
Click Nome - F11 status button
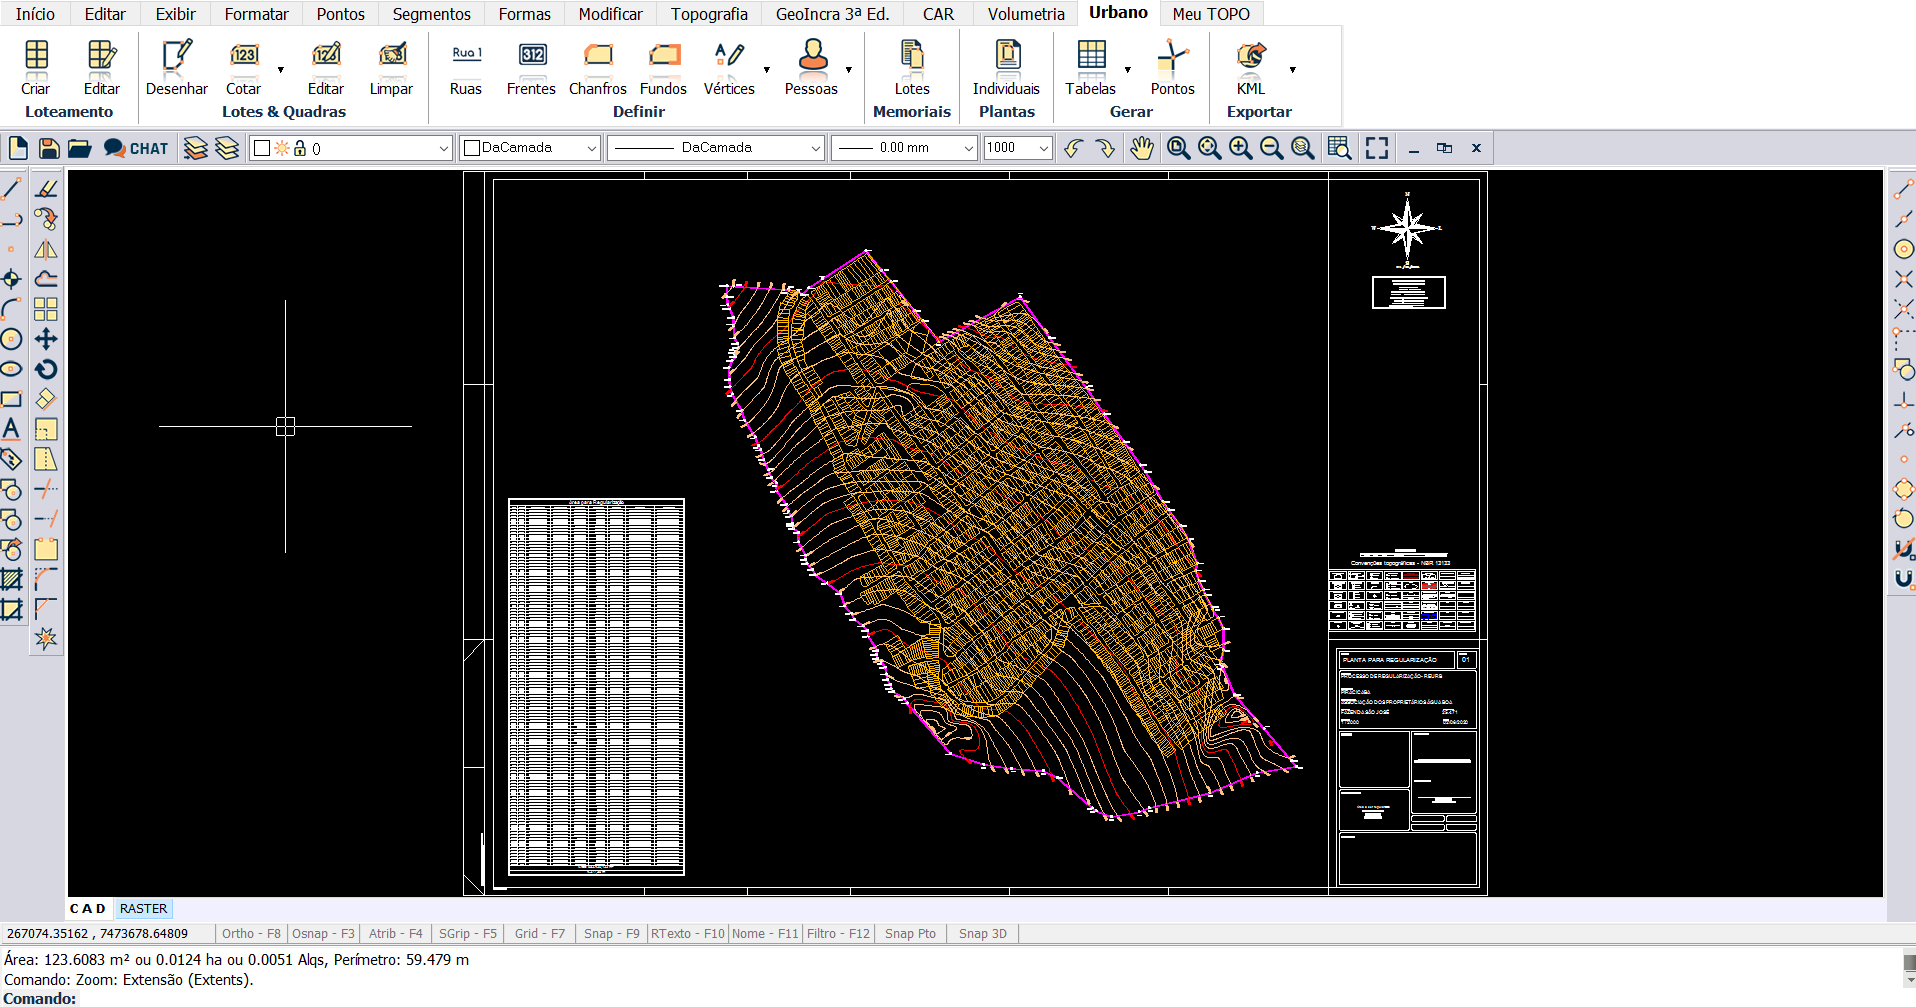765,933
